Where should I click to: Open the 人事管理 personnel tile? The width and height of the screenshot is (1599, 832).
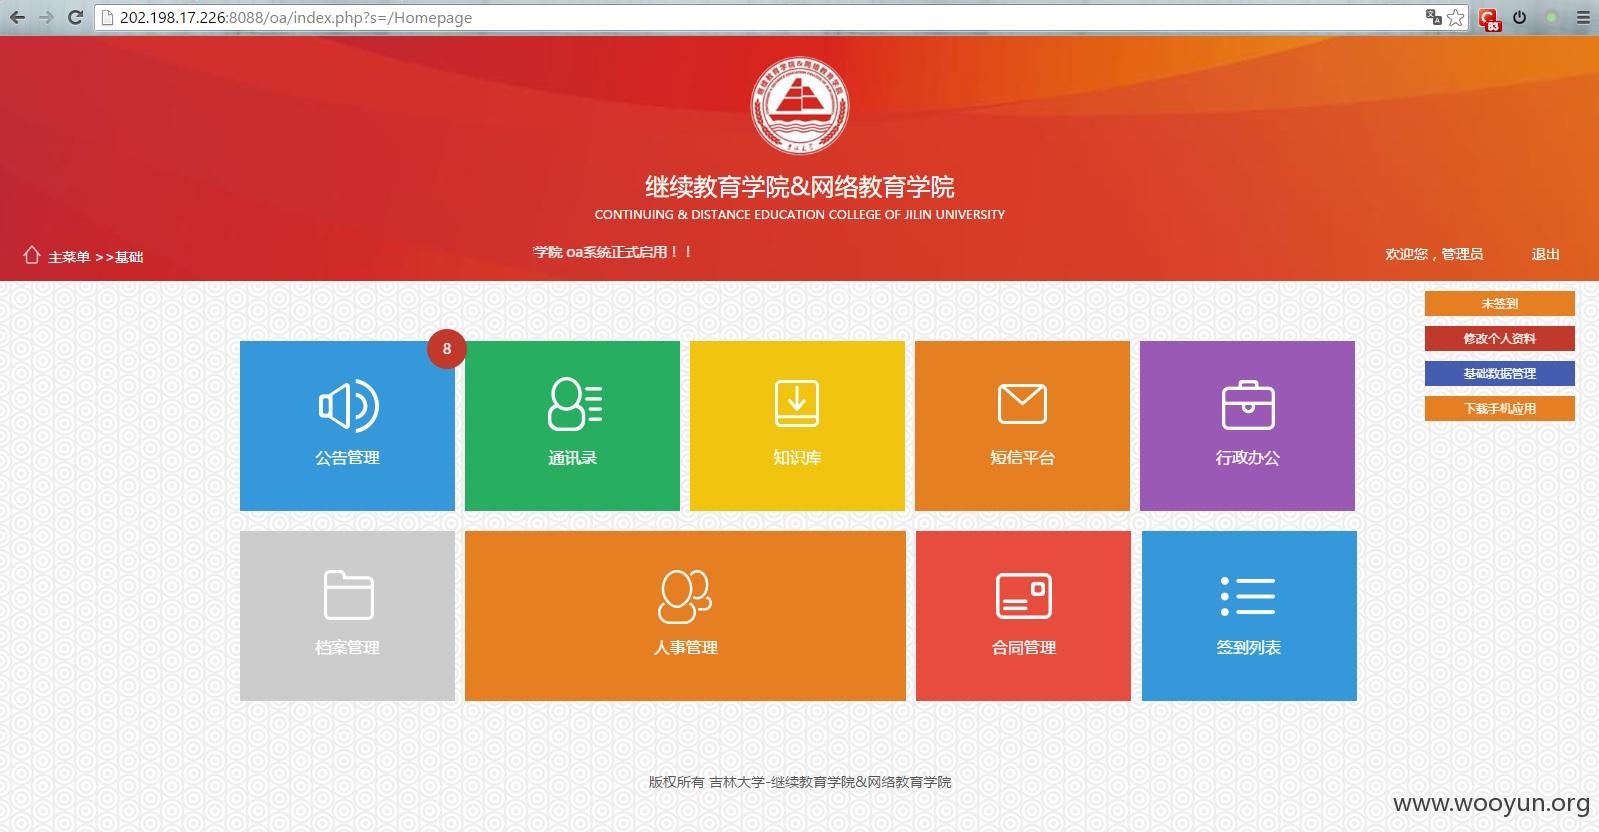pyautogui.click(x=685, y=616)
